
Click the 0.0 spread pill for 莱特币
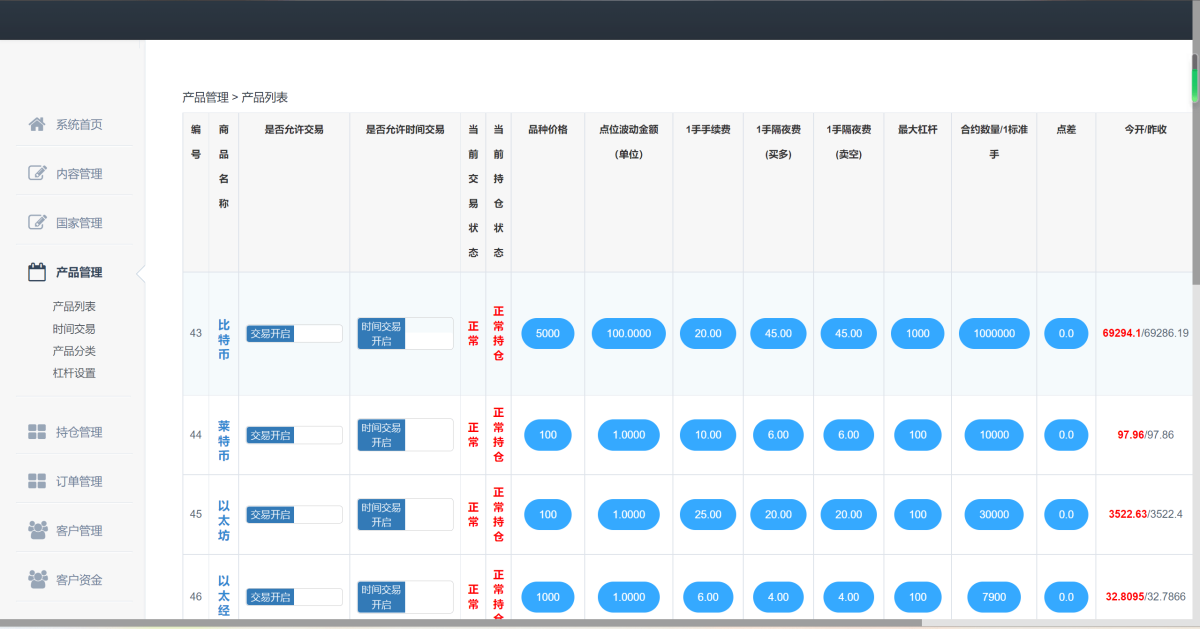point(1066,435)
